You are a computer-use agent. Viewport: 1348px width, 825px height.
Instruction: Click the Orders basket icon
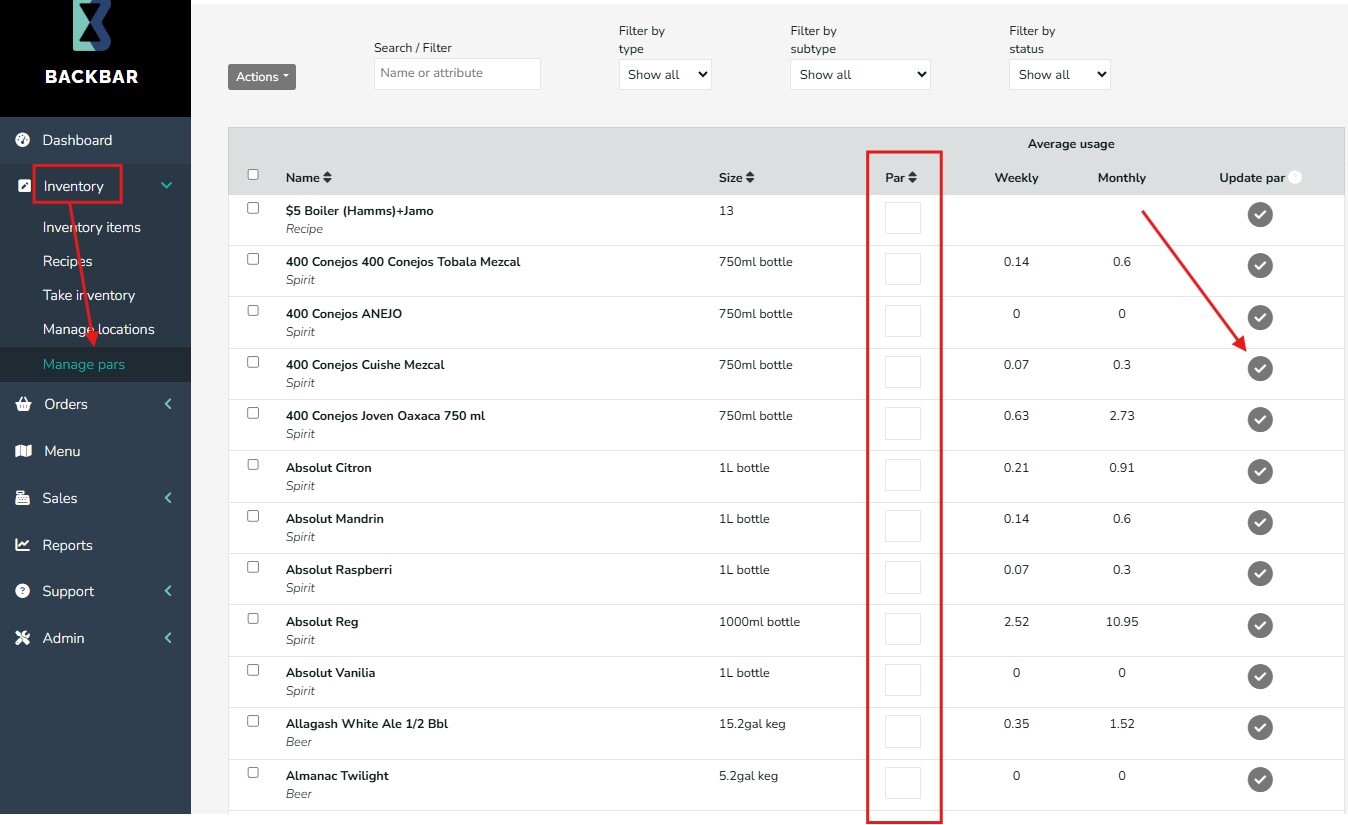click(23, 404)
